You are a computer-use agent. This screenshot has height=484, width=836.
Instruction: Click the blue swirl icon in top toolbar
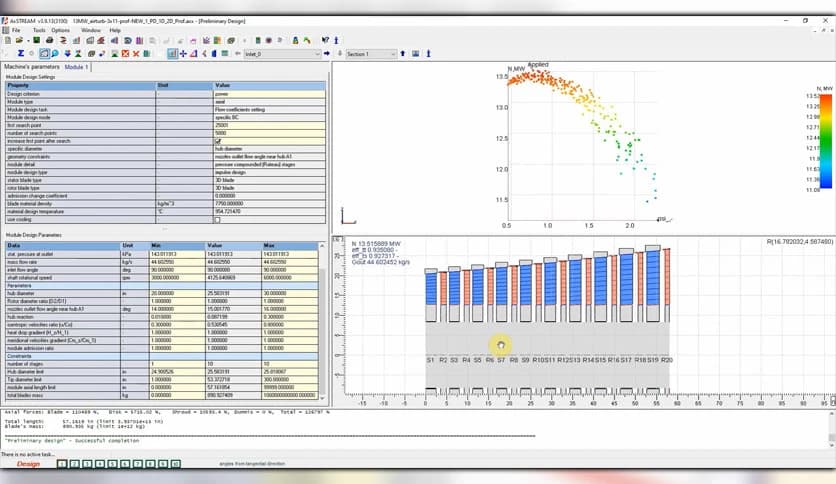click(x=128, y=41)
